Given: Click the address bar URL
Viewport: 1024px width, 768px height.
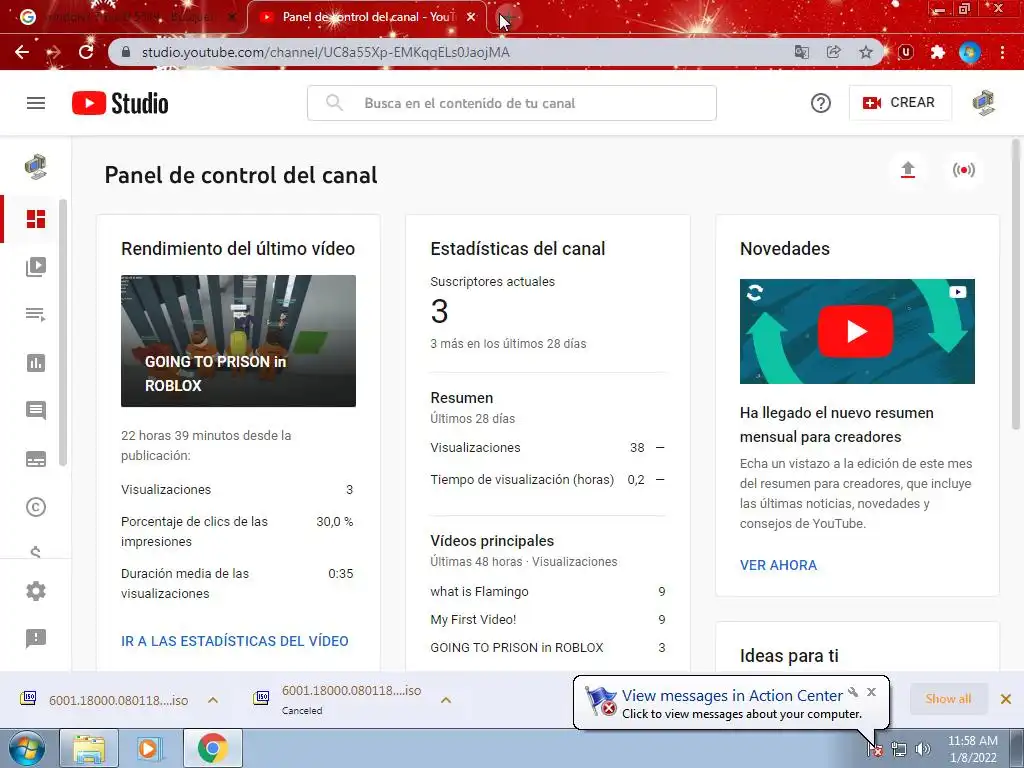Looking at the screenshot, I should pos(326,52).
